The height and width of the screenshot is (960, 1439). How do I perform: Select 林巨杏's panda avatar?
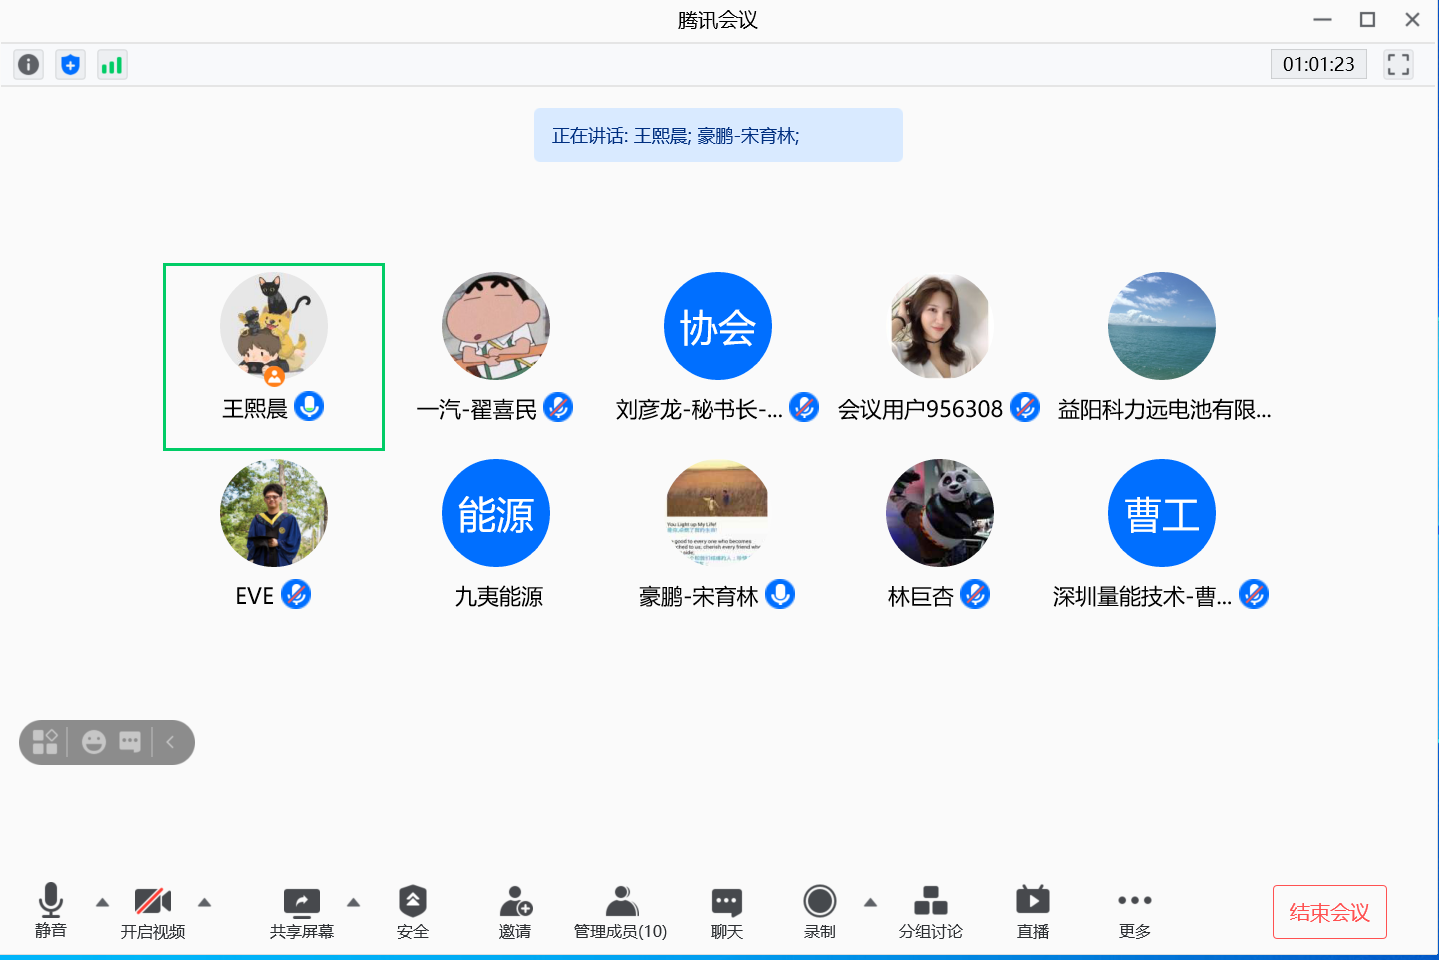click(x=939, y=513)
